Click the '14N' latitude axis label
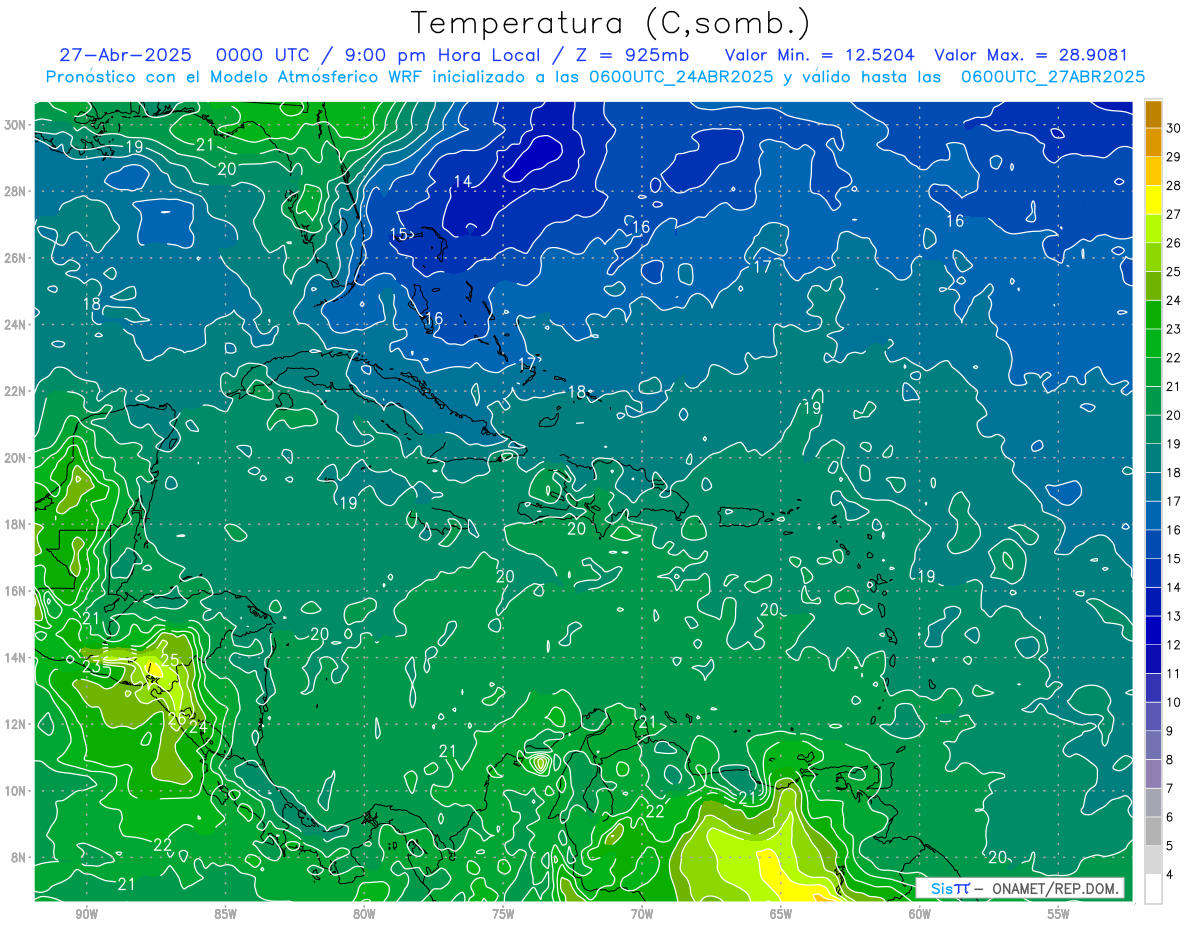The image size is (1200, 927). [x=17, y=658]
